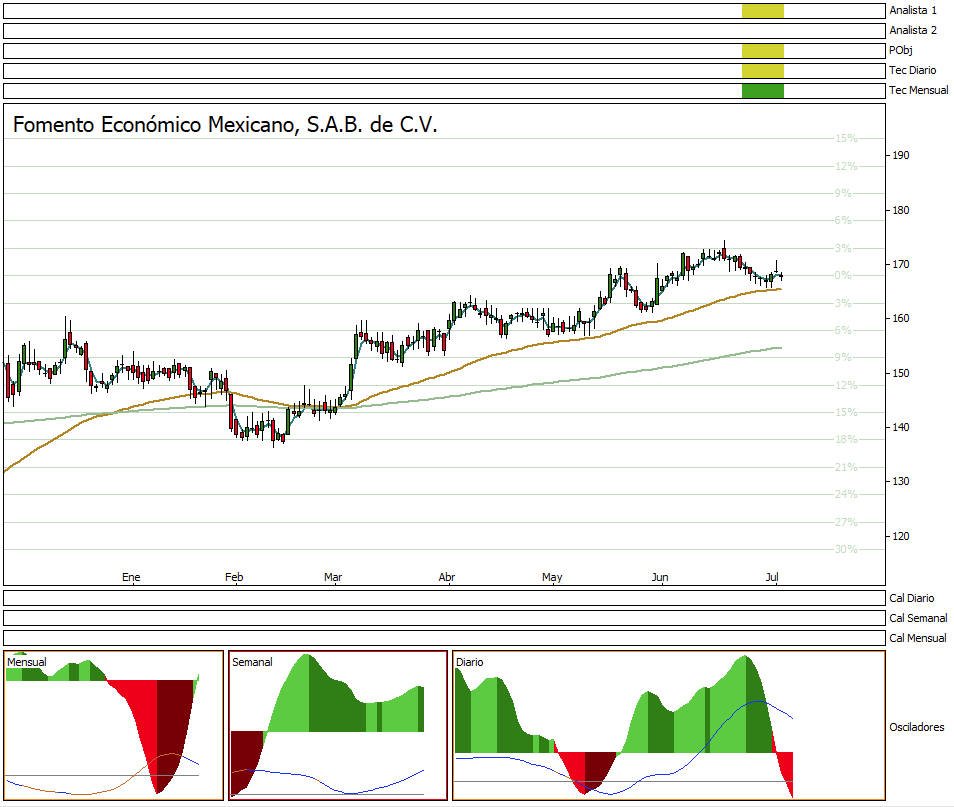Click the 30% level label
This screenshot has width=954, height=807.
click(x=846, y=549)
